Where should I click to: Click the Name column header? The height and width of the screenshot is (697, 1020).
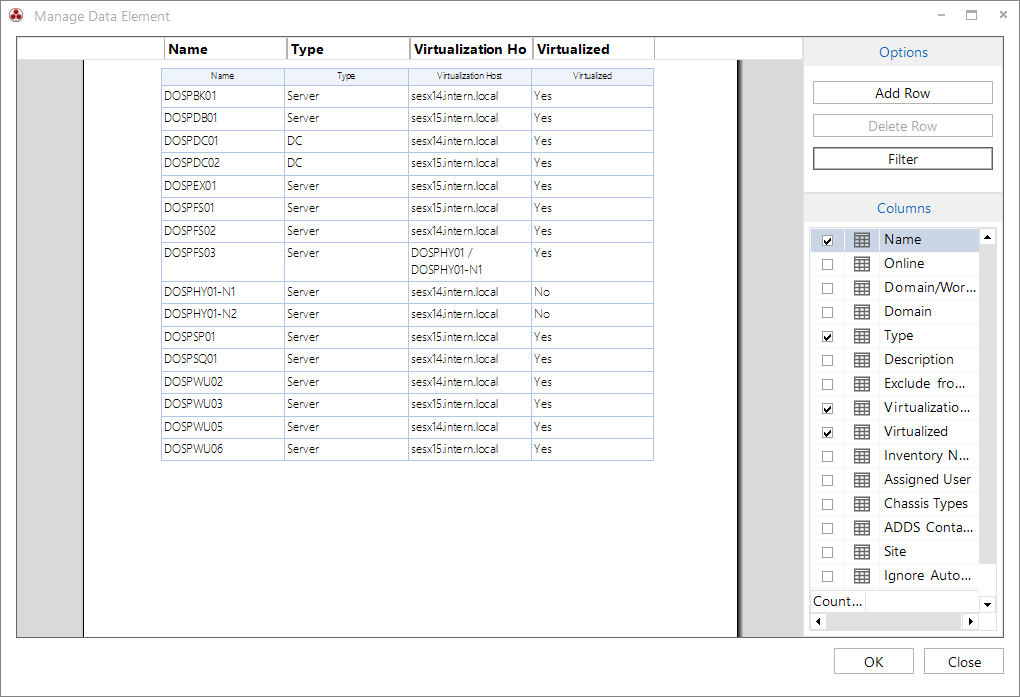tap(225, 49)
